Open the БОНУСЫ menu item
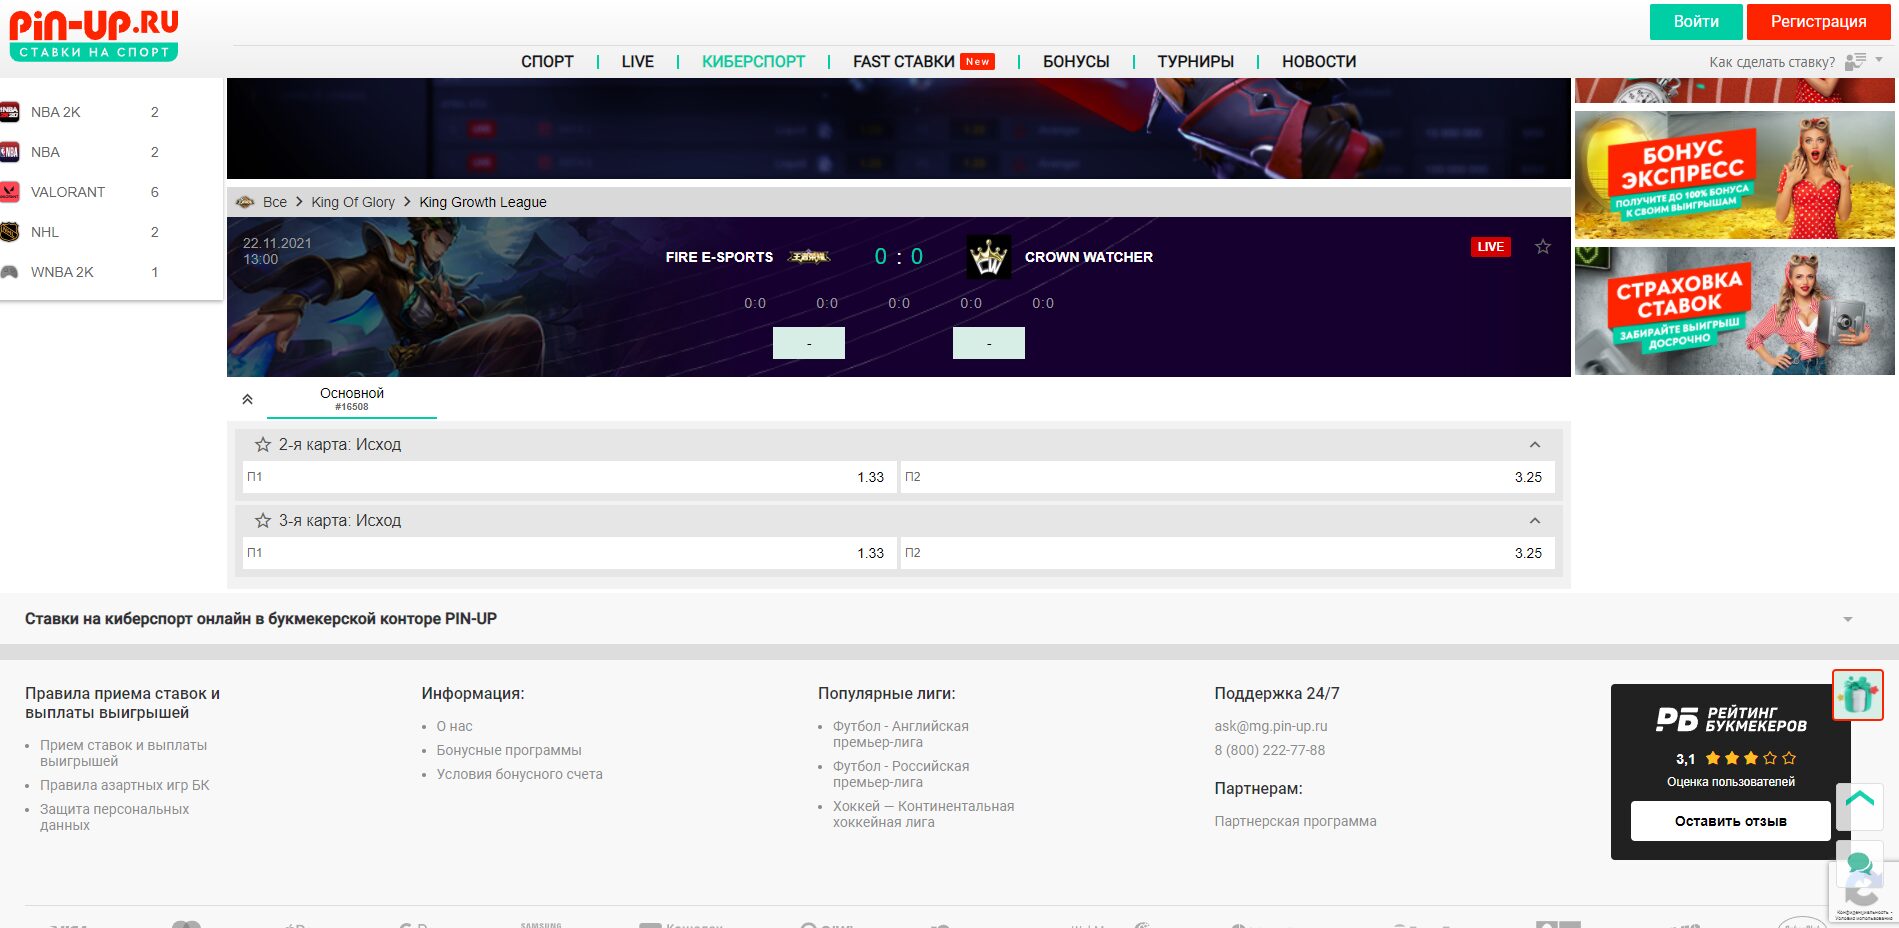The height and width of the screenshot is (928, 1899). pyautogui.click(x=1076, y=62)
